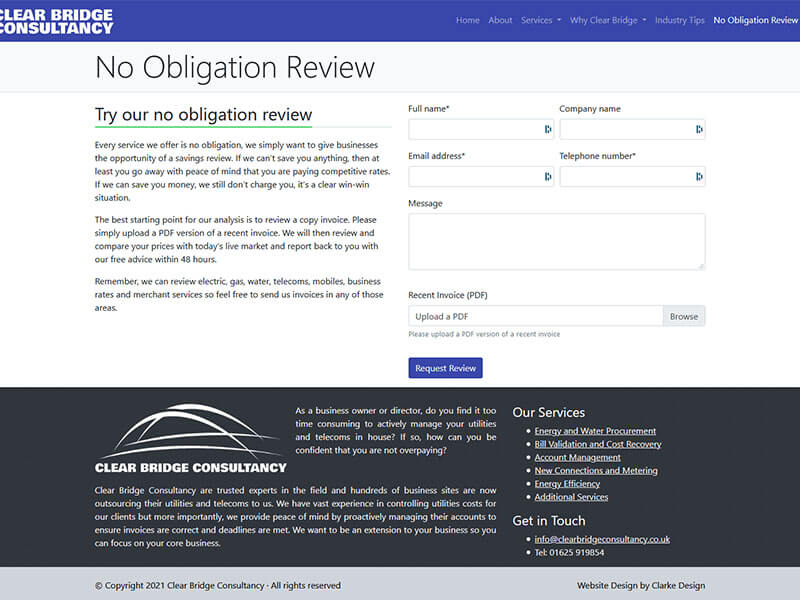Click Website Design by Clarke Design credit

coord(641,586)
